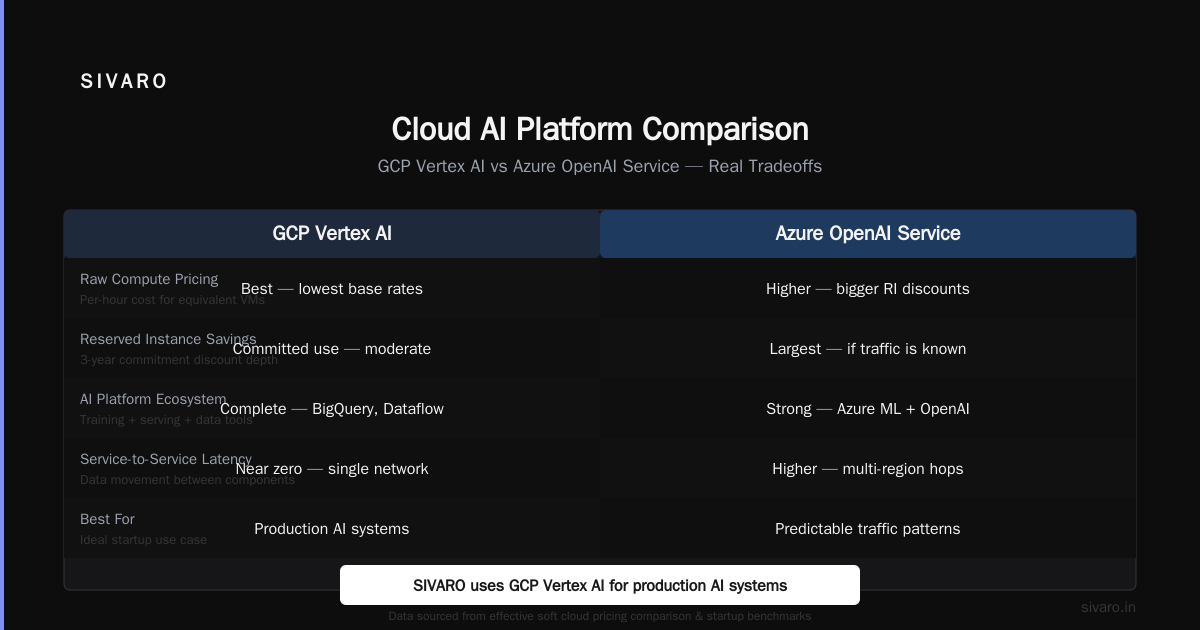1200x630 pixels.
Task: Select the GCP Vertex AI column header
Action: (x=332, y=234)
